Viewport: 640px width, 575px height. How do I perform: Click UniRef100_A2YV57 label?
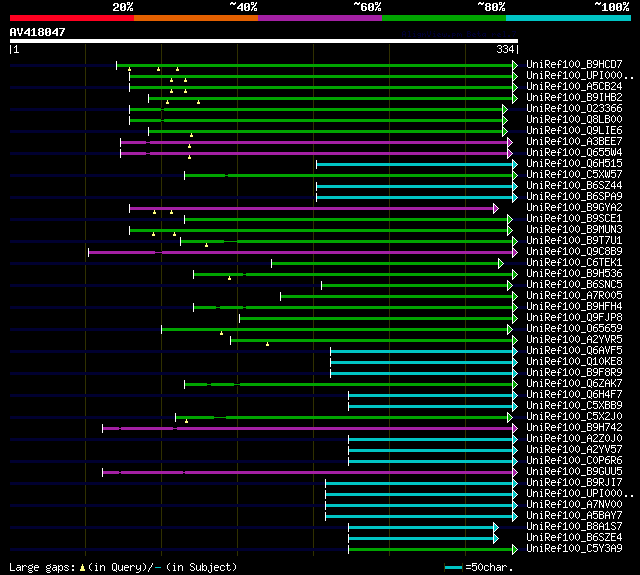point(574,450)
